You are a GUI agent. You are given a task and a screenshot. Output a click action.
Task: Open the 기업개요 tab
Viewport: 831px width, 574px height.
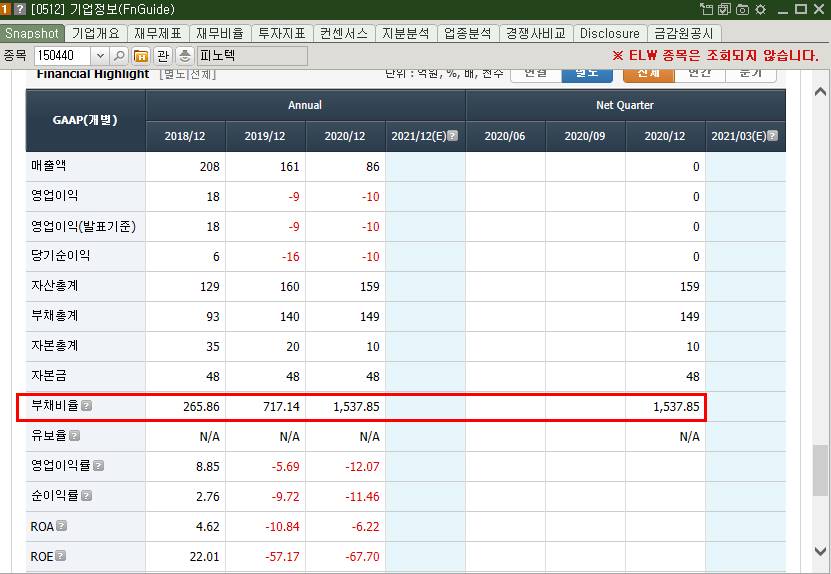(96, 33)
